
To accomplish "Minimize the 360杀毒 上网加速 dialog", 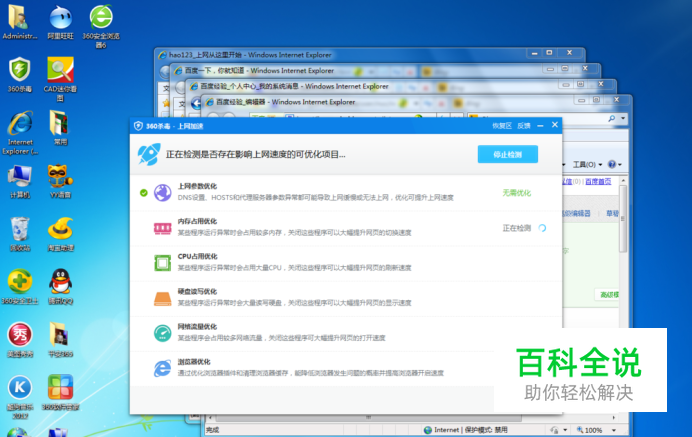I will [x=540, y=126].
